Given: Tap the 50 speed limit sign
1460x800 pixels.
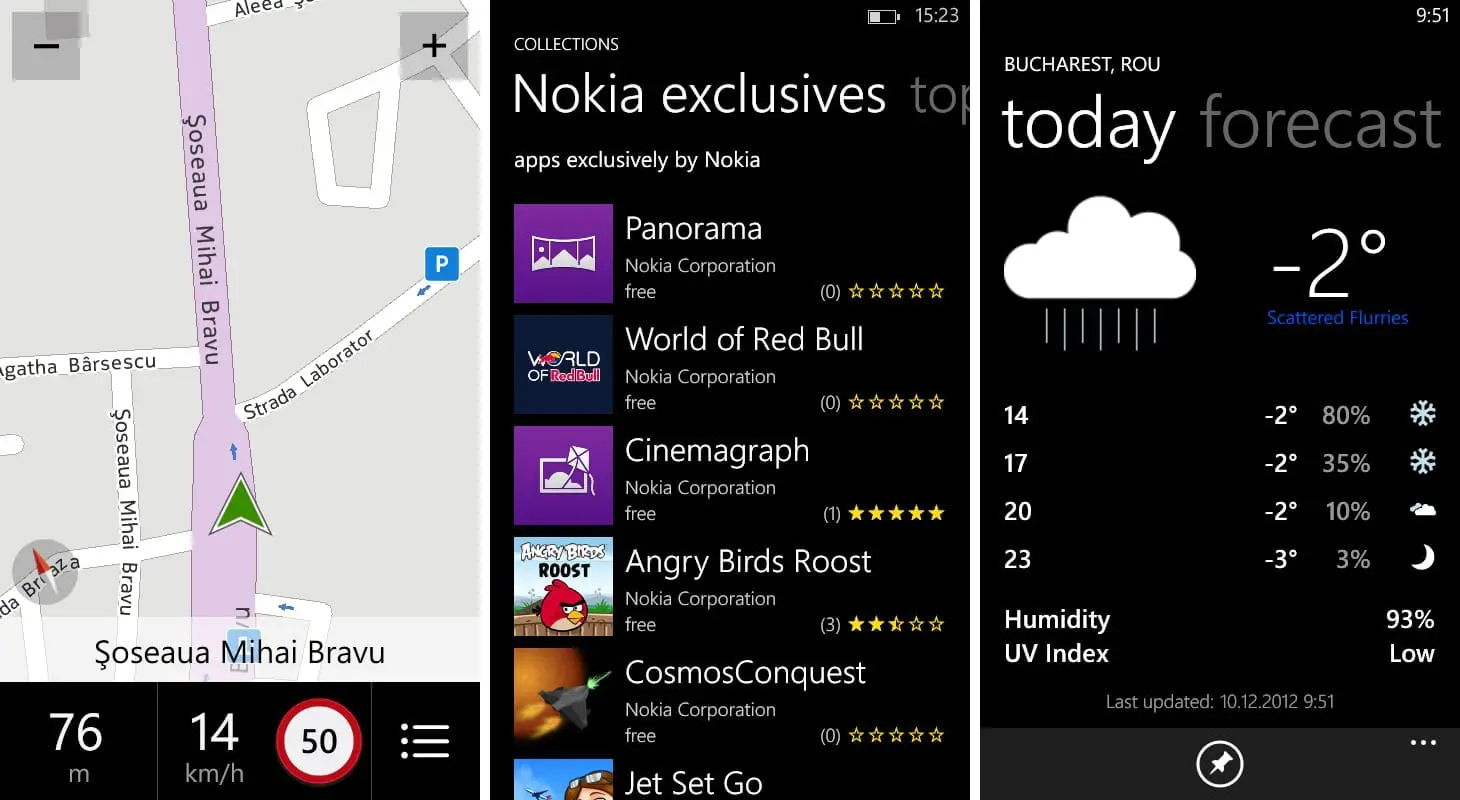Looking at the screenshot, I should coord(319,741).
